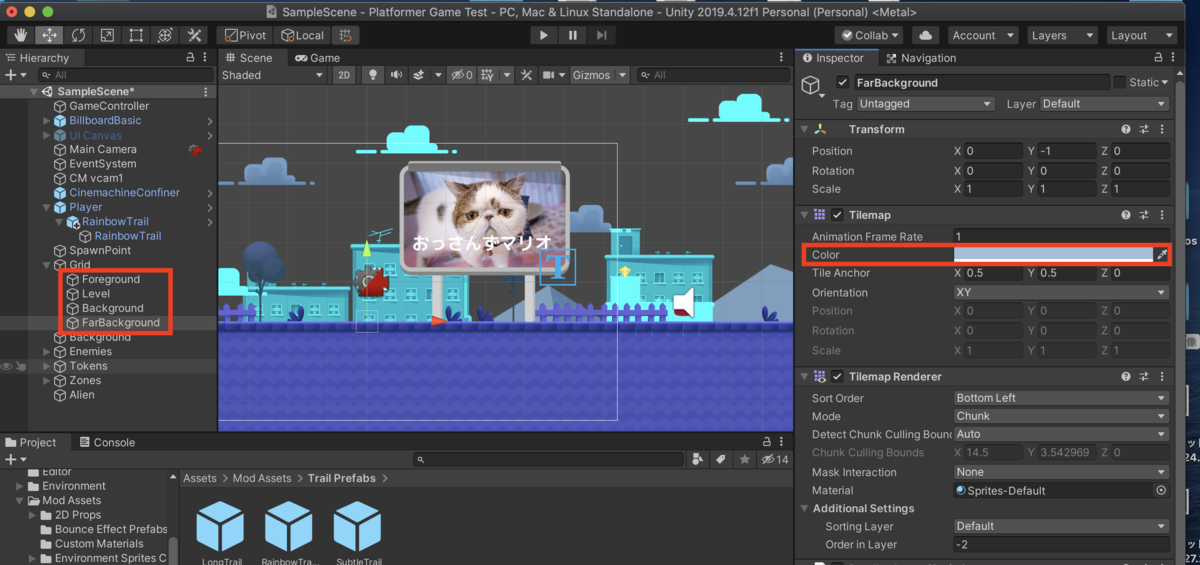The height and width of the screenshot is (565, 1200).
Task: Use the Color eyedropper picker
Action: point(1161,255)
